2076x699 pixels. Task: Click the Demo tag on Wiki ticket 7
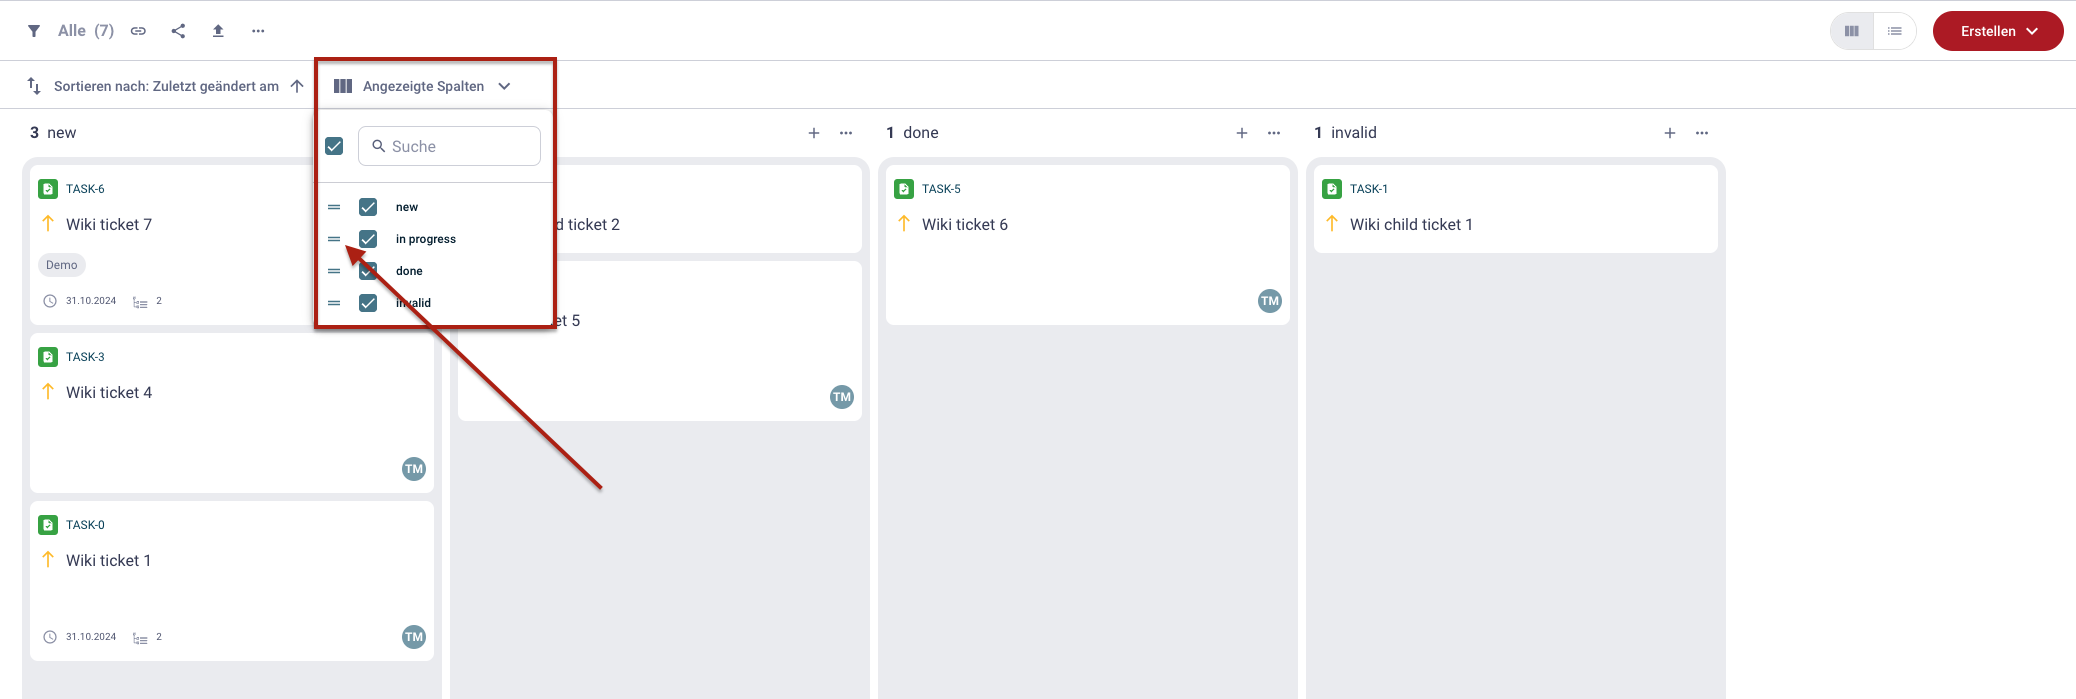[62, 265]
